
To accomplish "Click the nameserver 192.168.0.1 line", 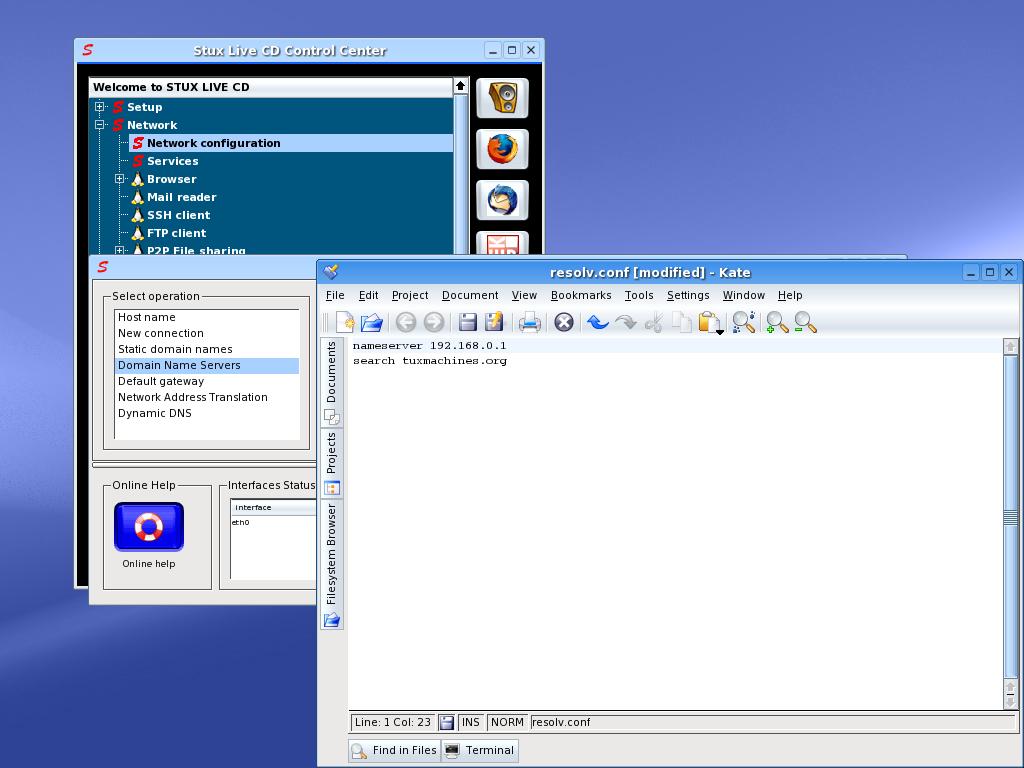I will tap(430, 345).
